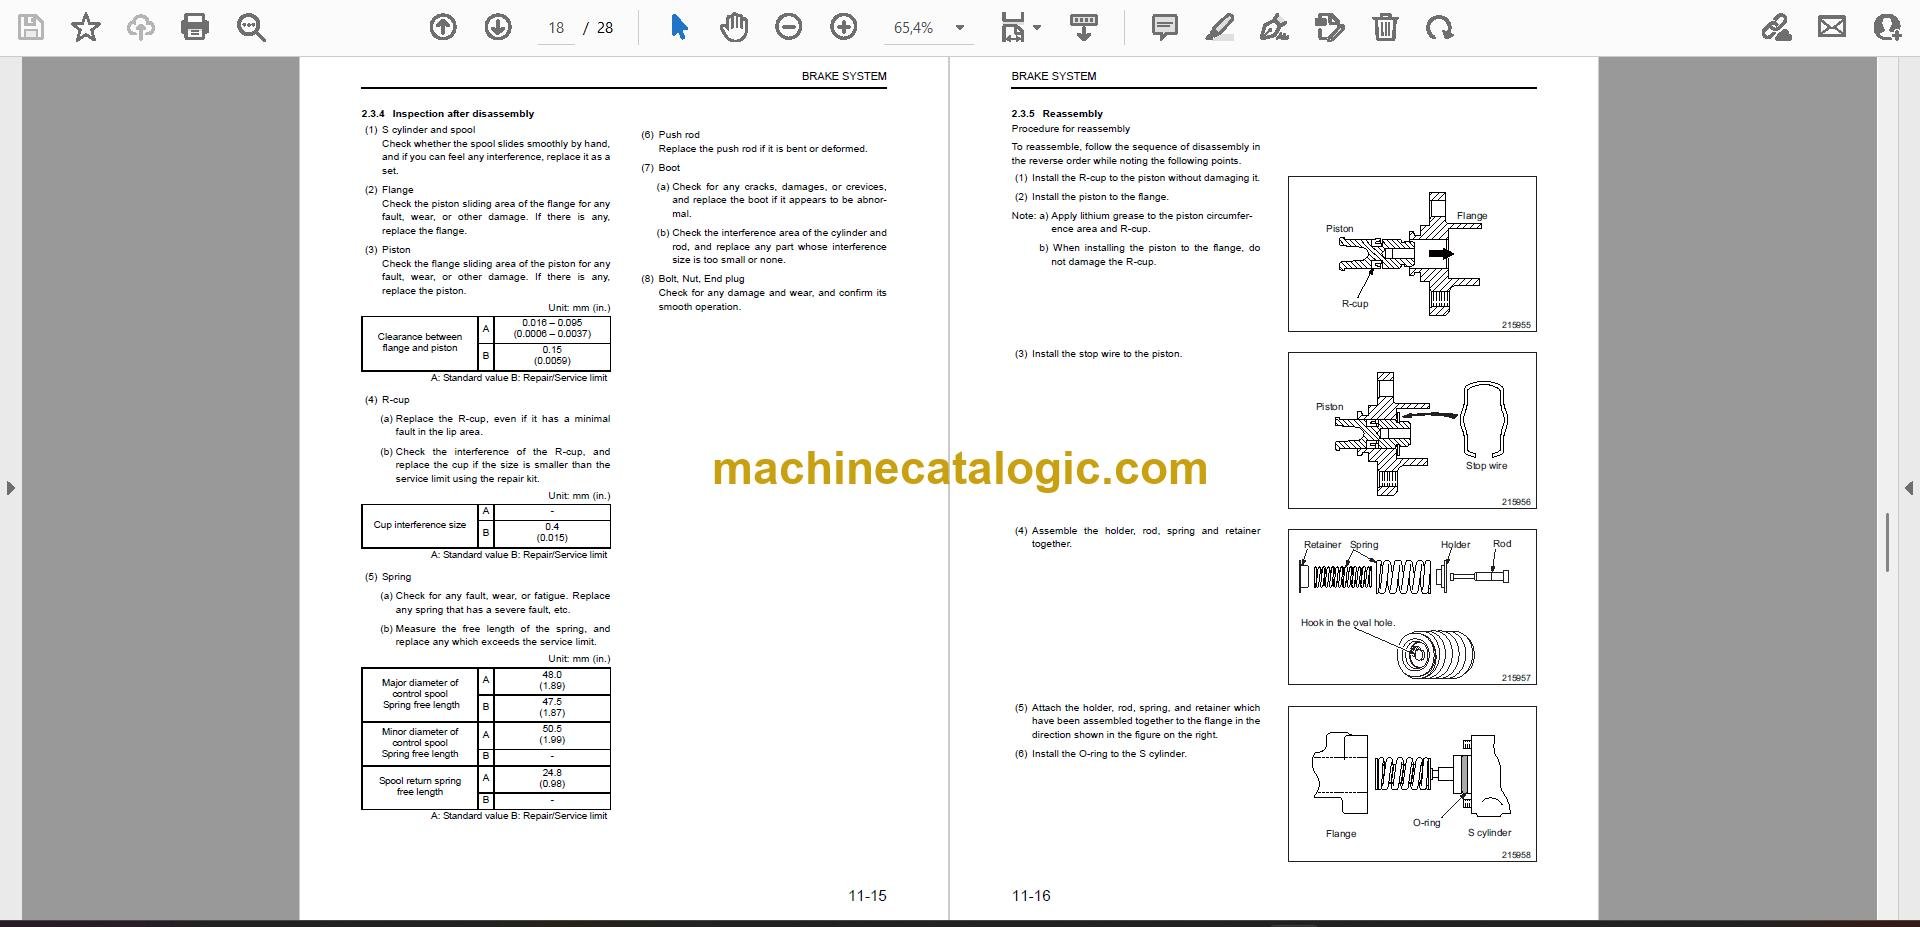The width and height of the screenshot is (1920, 927).
Task: Click the '(2) Install the piston to the flange' step
Action: click(1091, 197)
